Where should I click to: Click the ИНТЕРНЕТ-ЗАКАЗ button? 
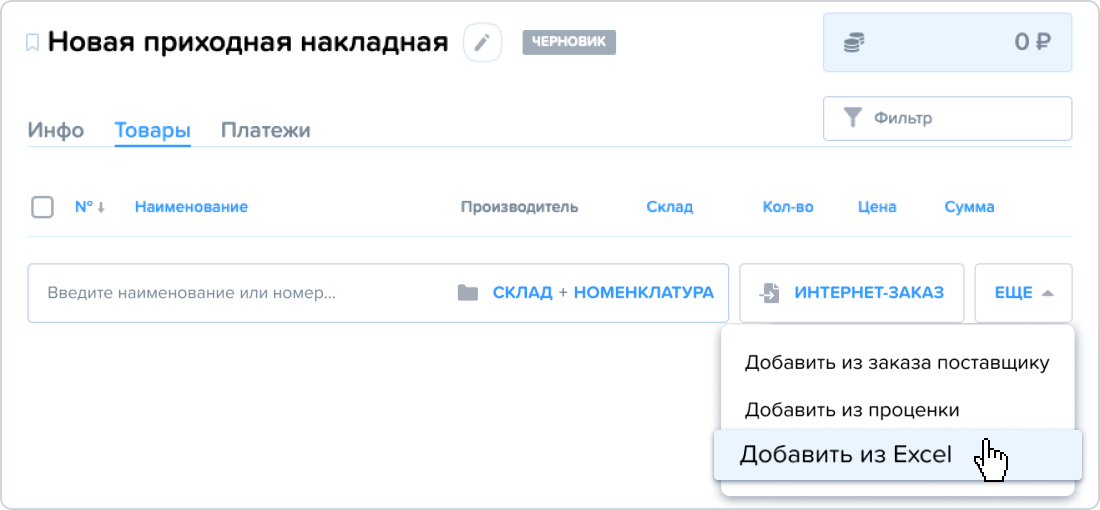(x=852, y=293)
